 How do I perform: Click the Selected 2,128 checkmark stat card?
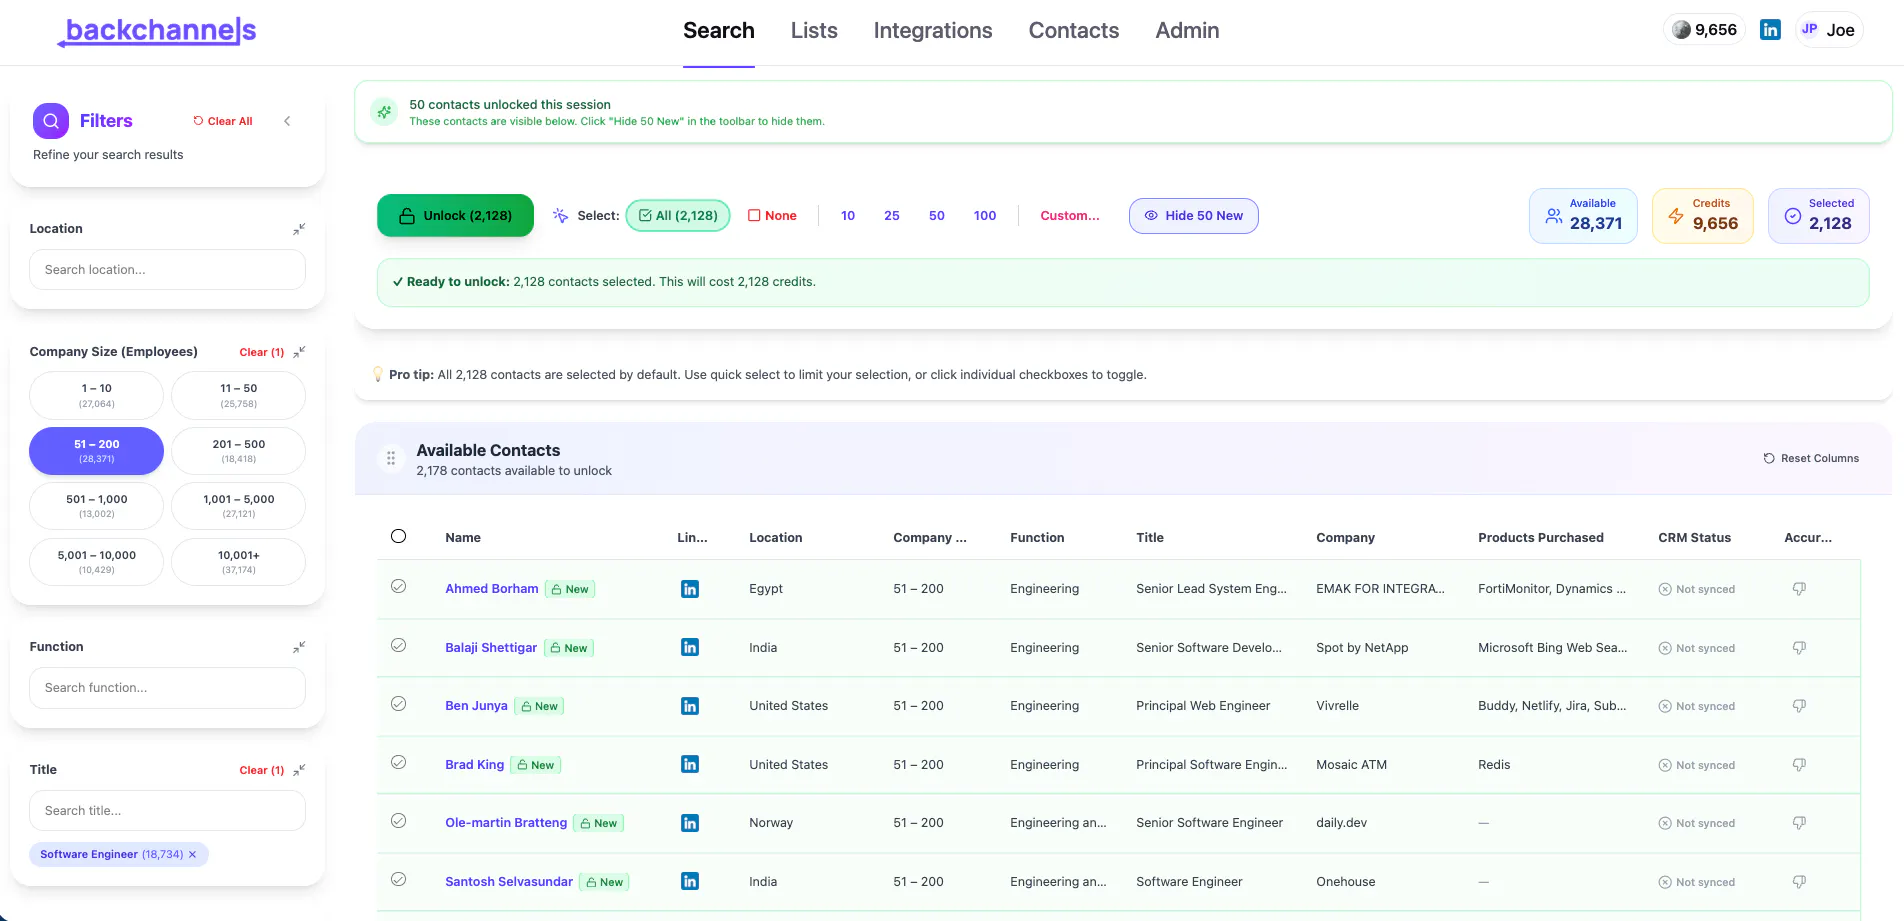point(1819,216)
